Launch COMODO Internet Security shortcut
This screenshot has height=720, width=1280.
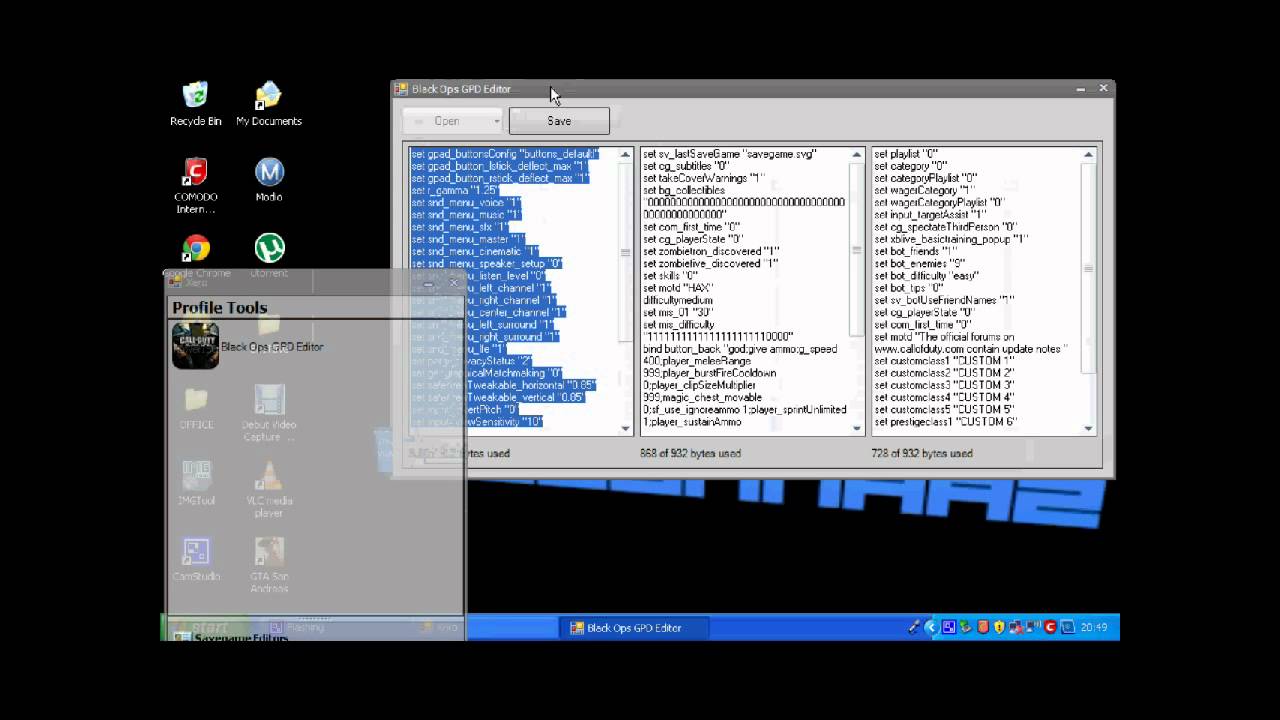pos(195,185)
